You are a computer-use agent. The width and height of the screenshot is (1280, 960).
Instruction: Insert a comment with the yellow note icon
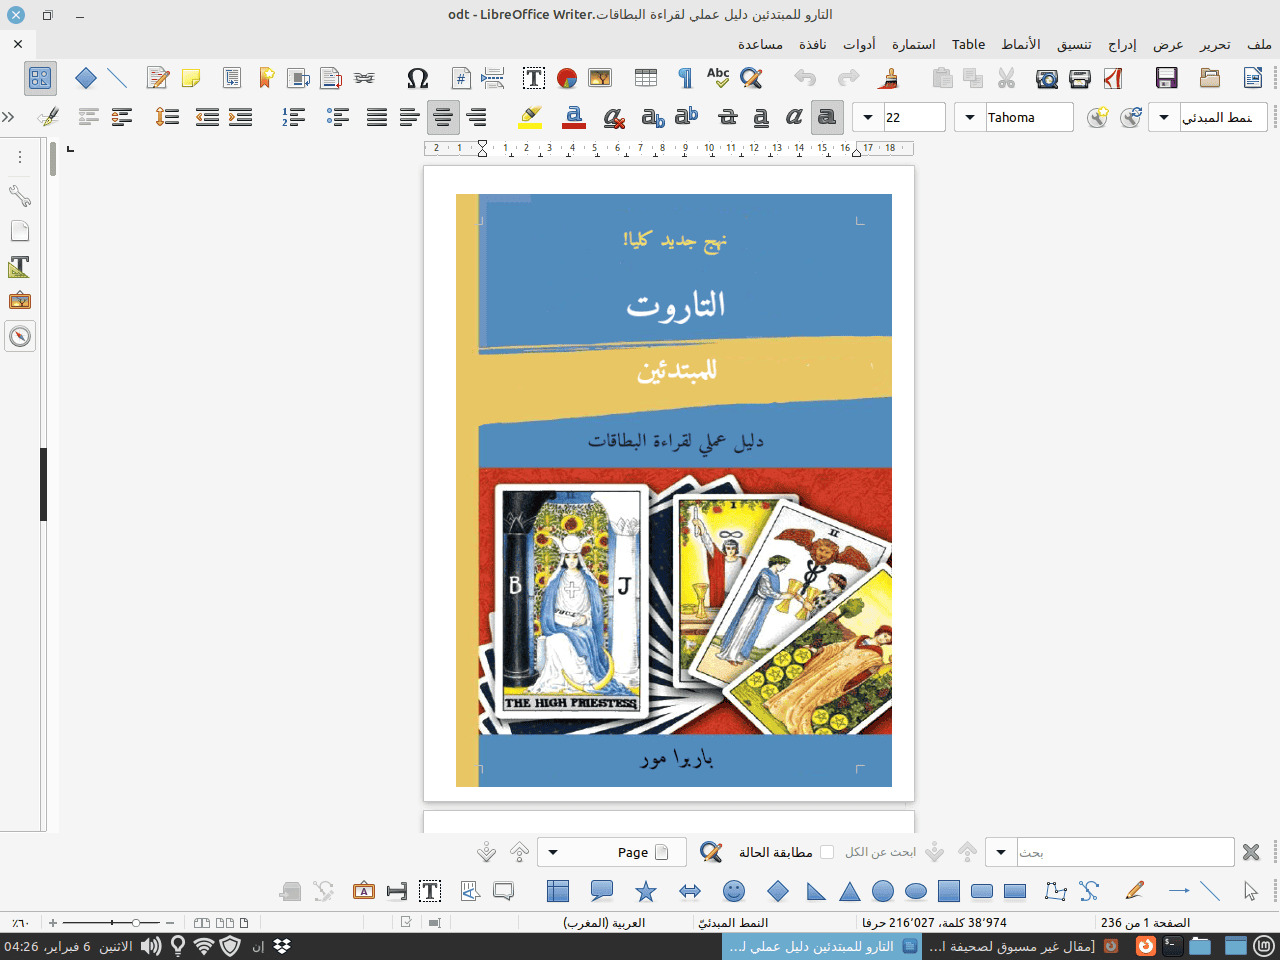[190, 78]
